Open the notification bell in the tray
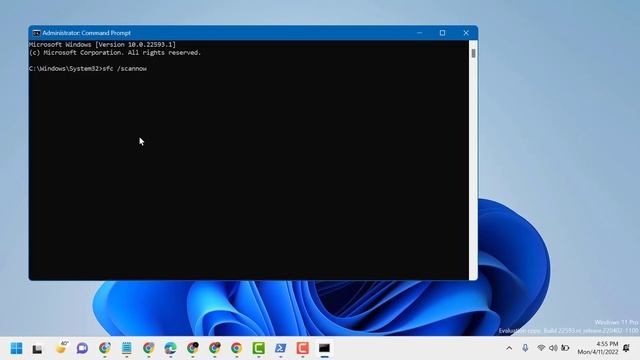640x360 pixels. [x=627, y=348]
